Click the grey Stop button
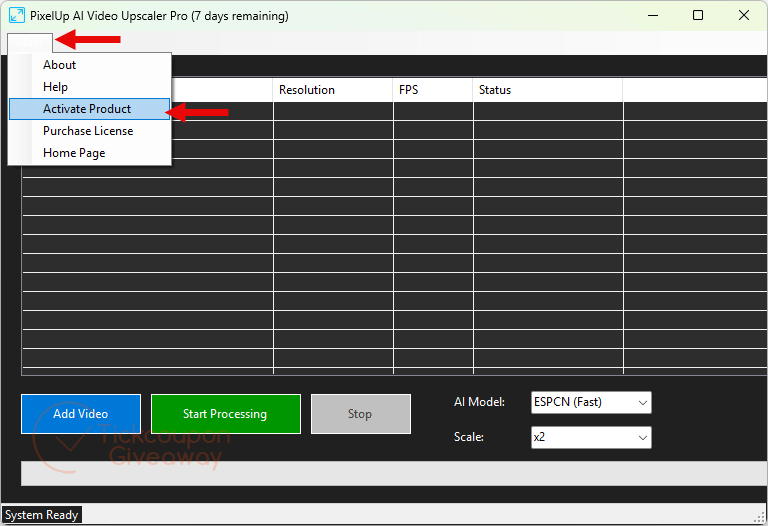 coord(360,414)
